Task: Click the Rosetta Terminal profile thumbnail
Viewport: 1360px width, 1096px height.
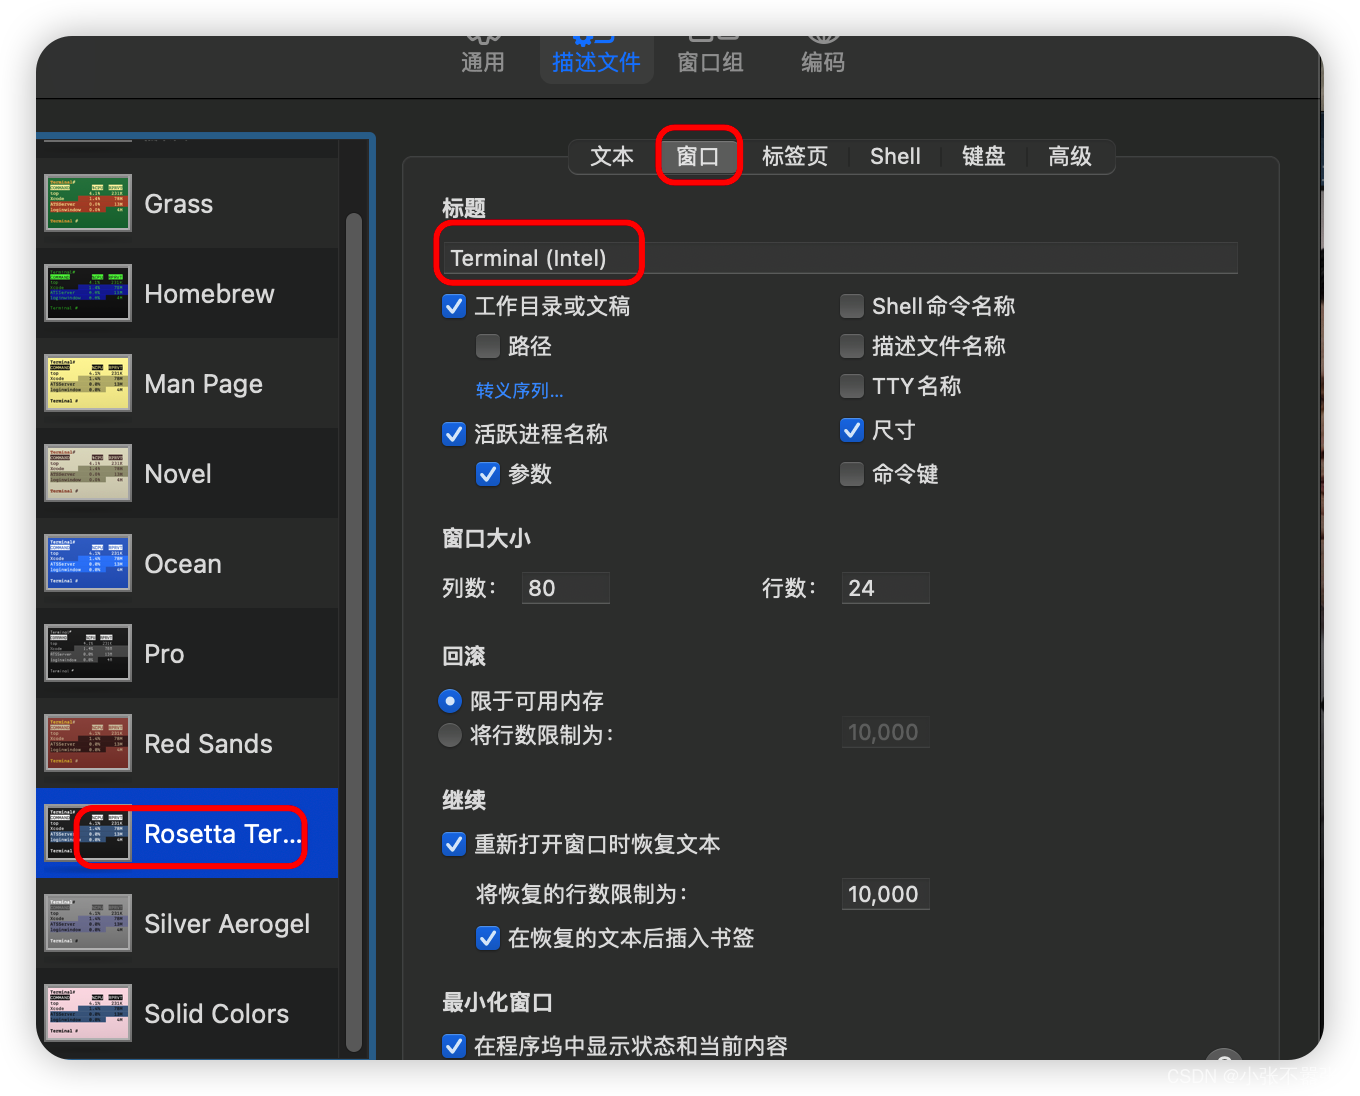Action: [x=88, y=833]
